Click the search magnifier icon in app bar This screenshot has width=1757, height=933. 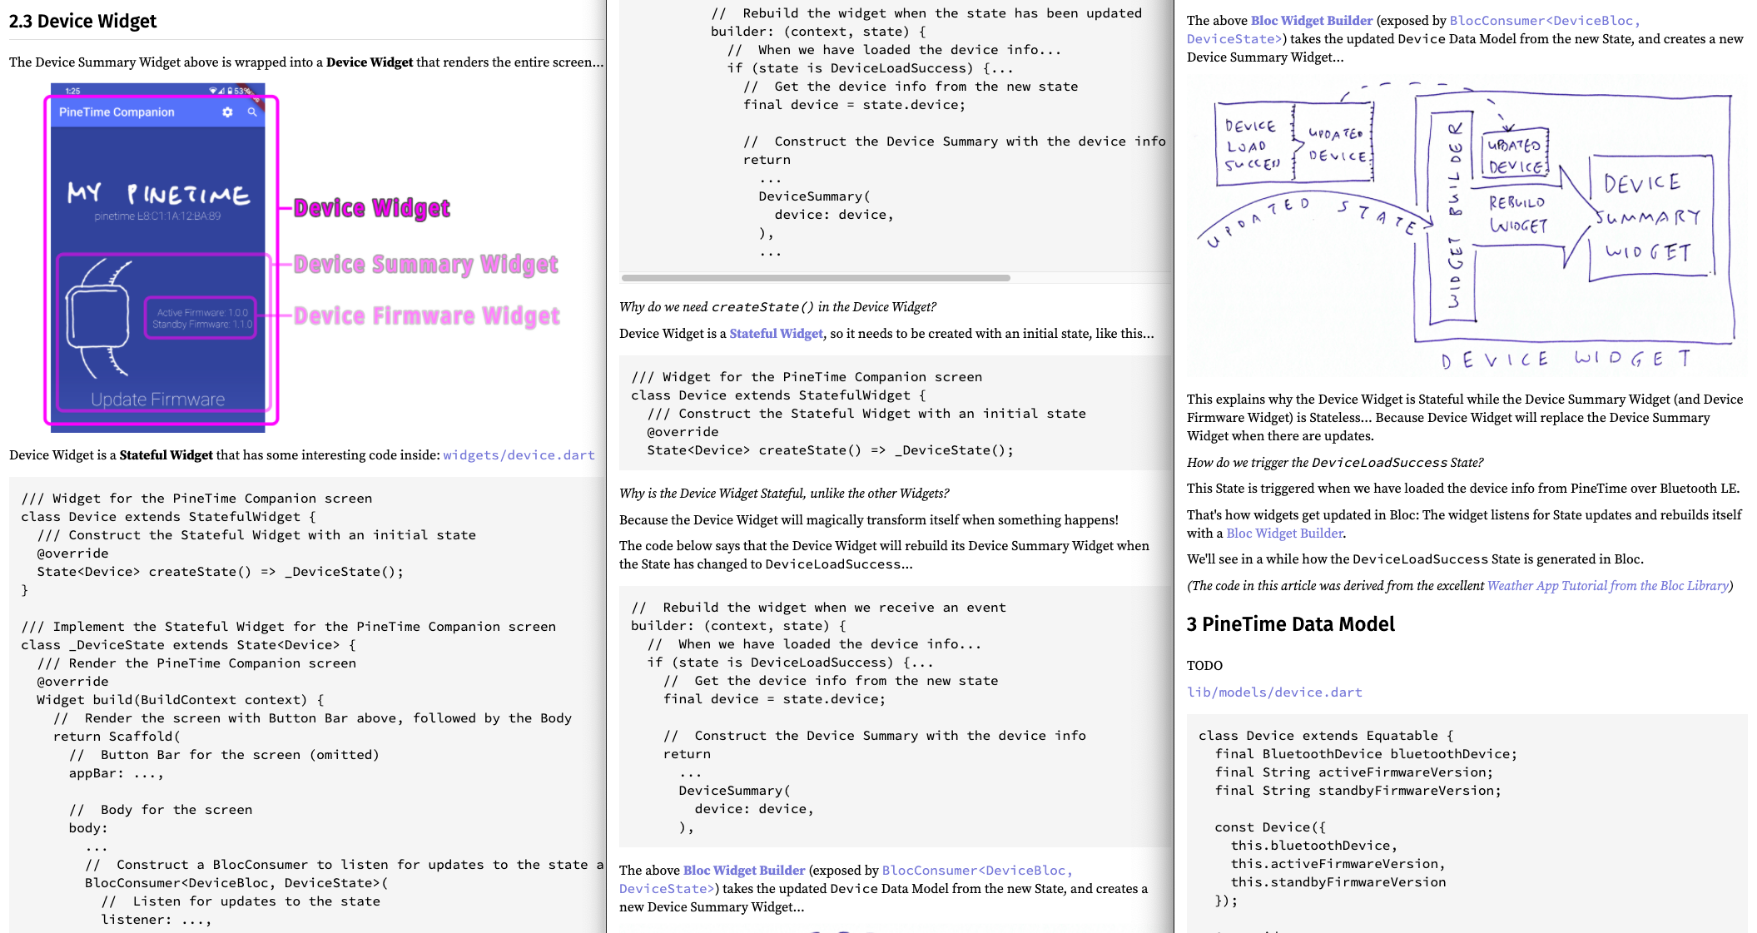(x=252, y=112)
